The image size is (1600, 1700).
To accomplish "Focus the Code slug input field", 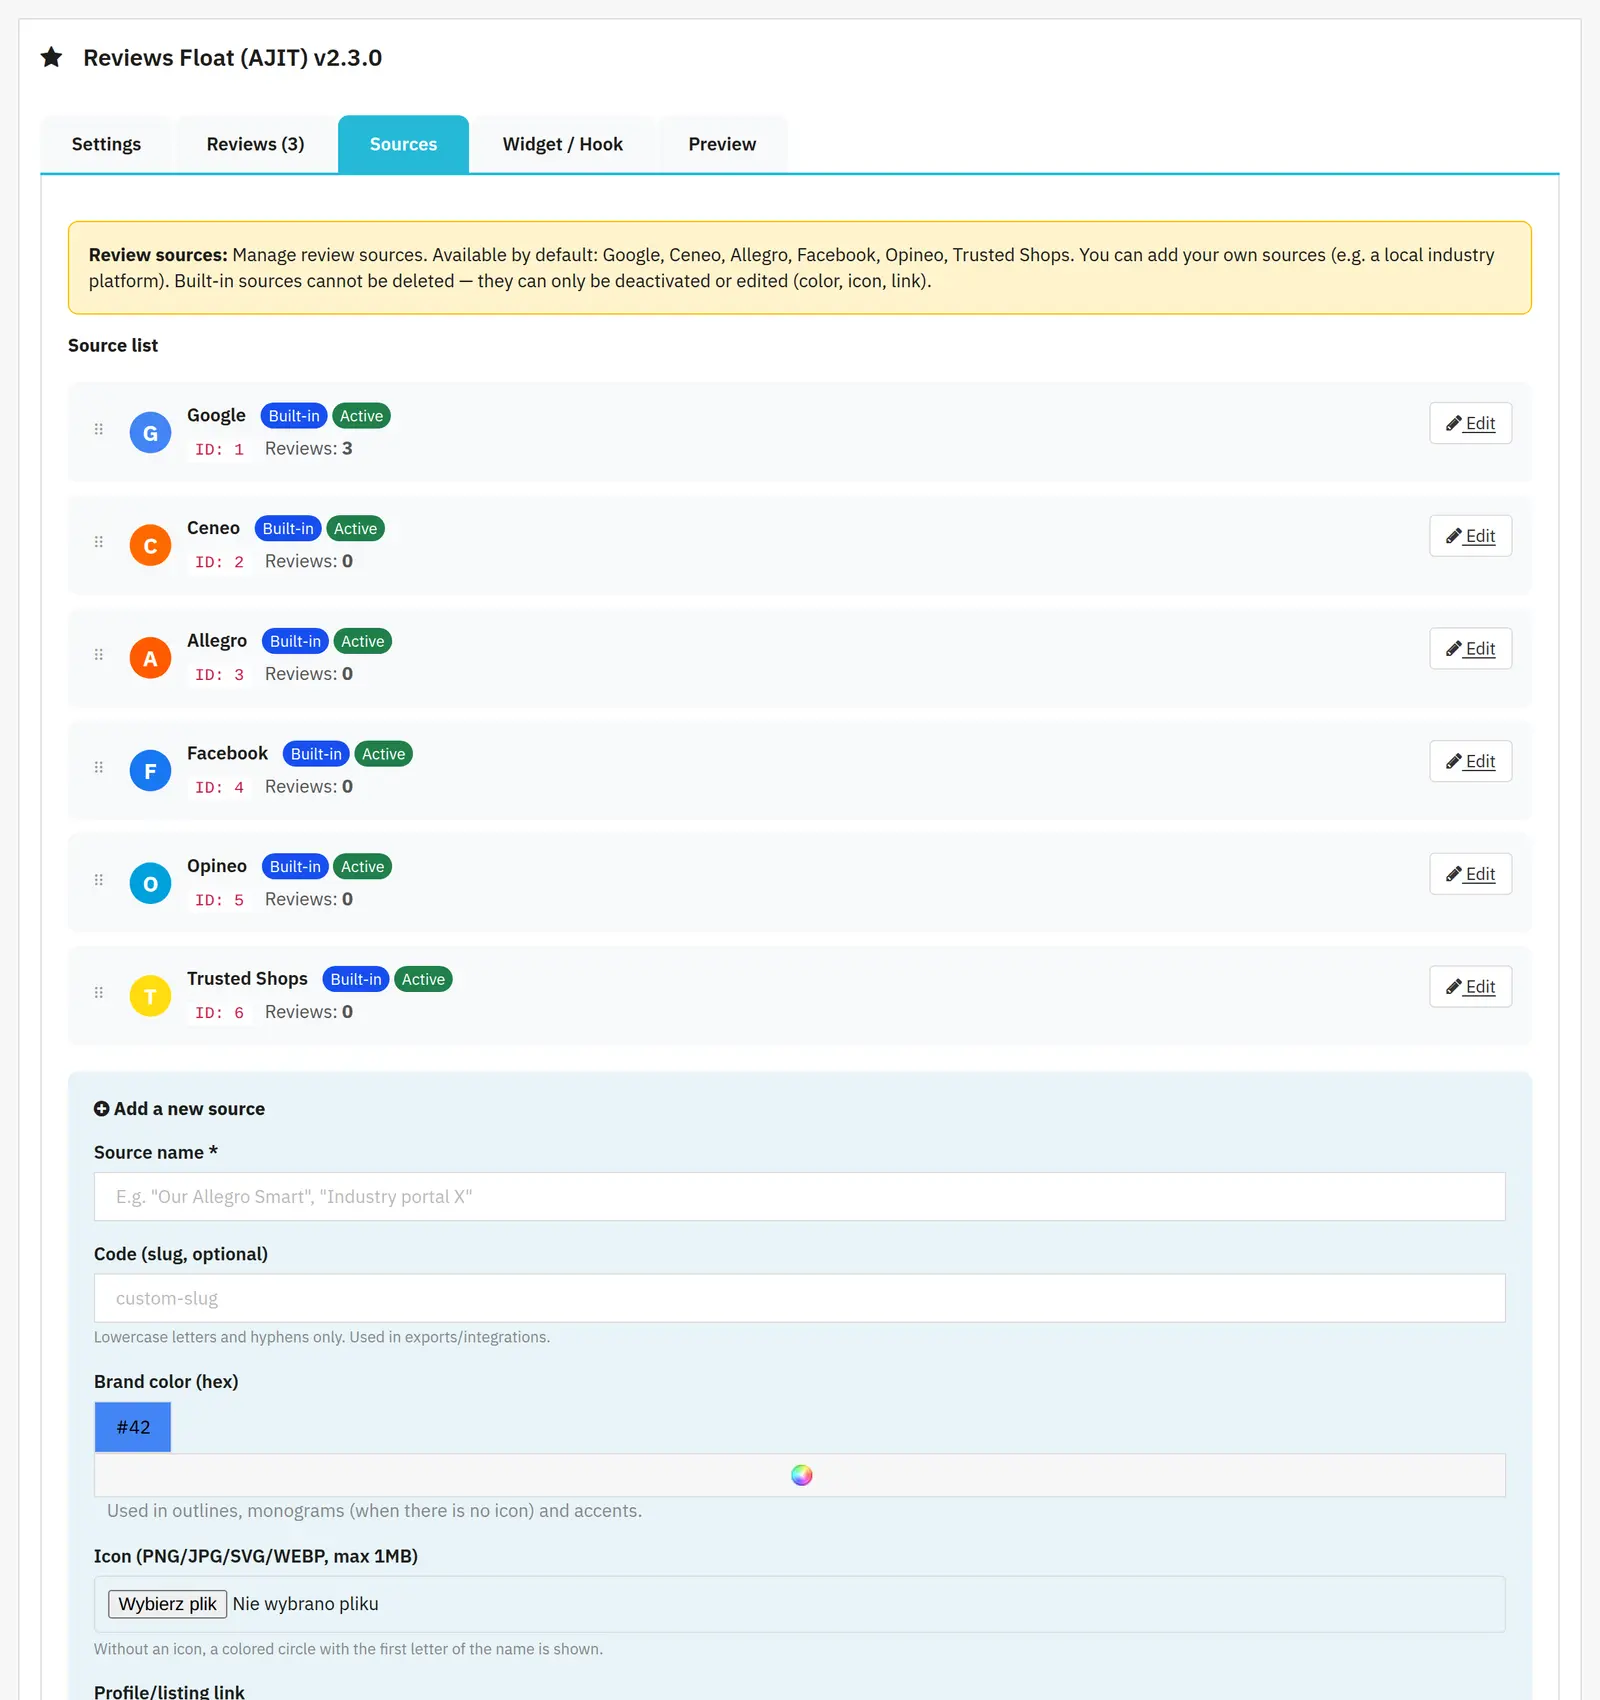I will tap(799, 1298).
